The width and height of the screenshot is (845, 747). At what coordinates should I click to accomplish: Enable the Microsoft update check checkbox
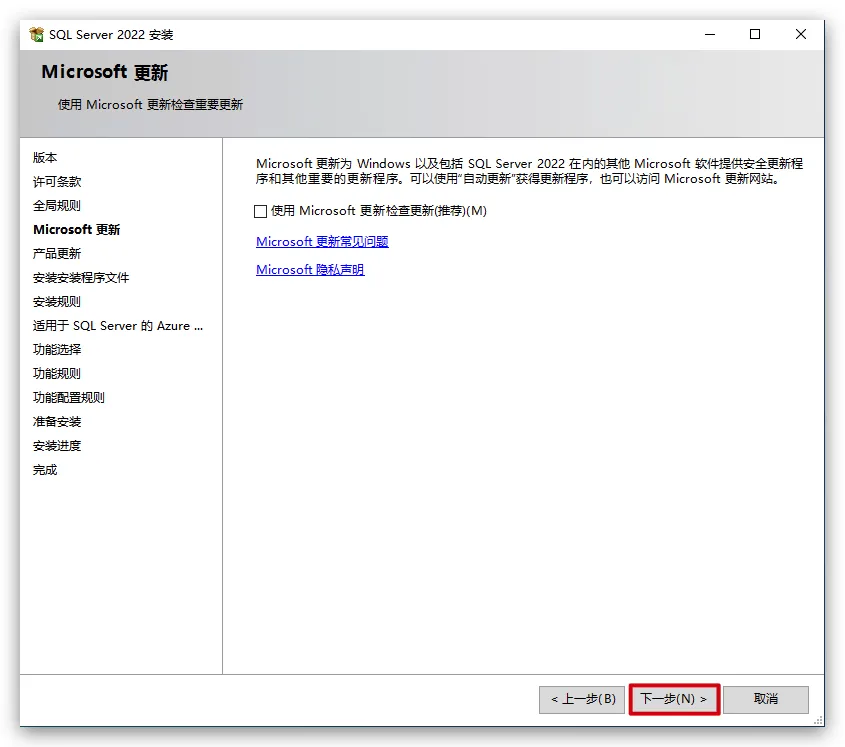(260, 211)
